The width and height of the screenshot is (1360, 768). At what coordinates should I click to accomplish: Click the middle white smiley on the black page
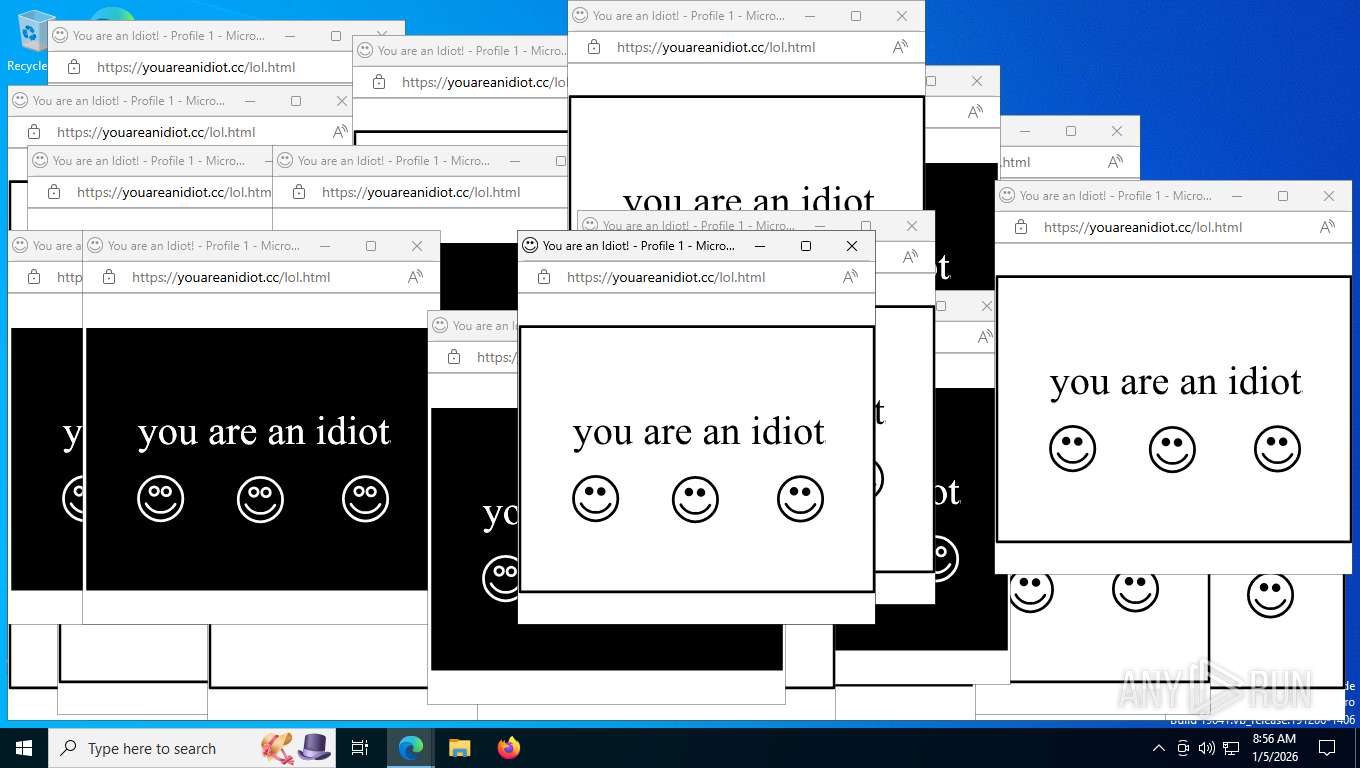260,498
